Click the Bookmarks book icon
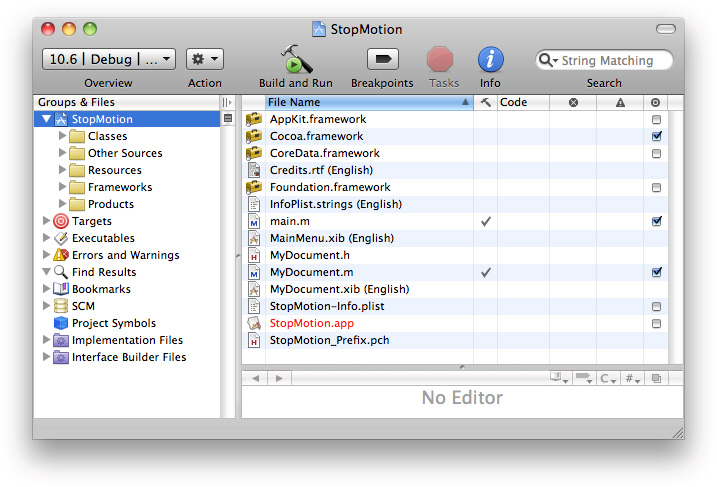Image resolution: width=717 pixels, height=487 pixels. click(61, 289)
